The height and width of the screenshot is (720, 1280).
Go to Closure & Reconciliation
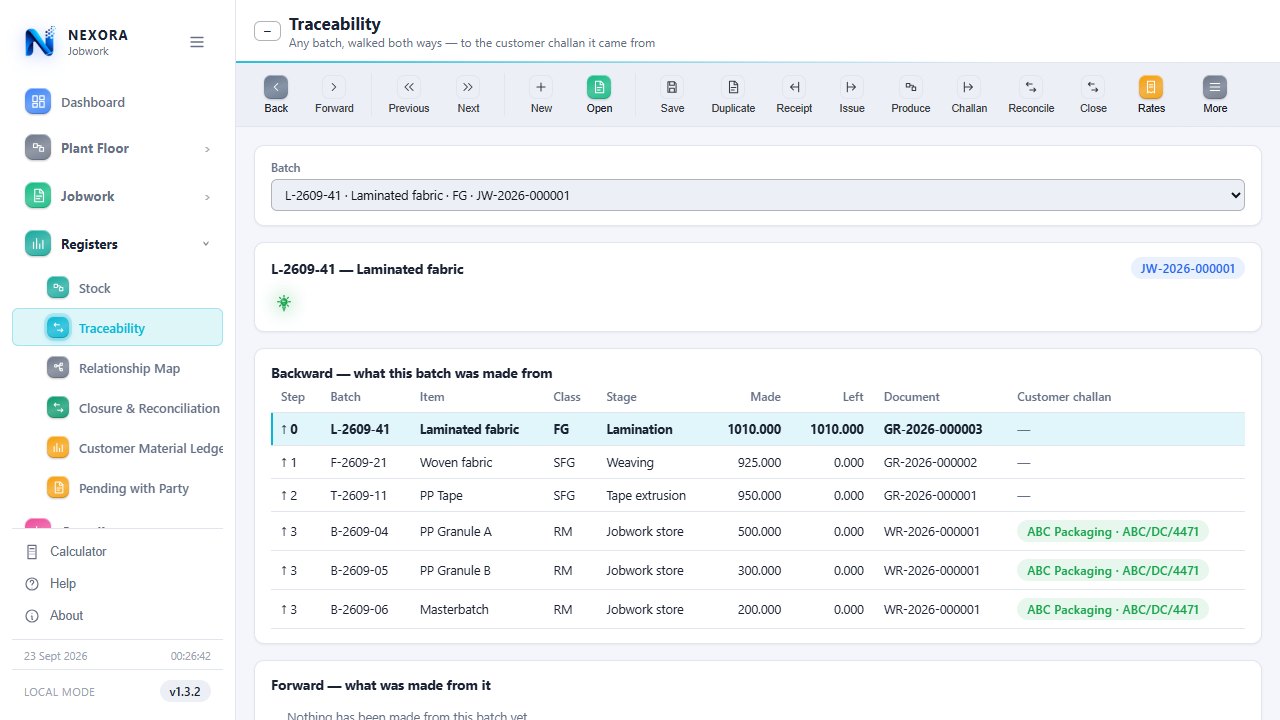click(x=118, y=408)
